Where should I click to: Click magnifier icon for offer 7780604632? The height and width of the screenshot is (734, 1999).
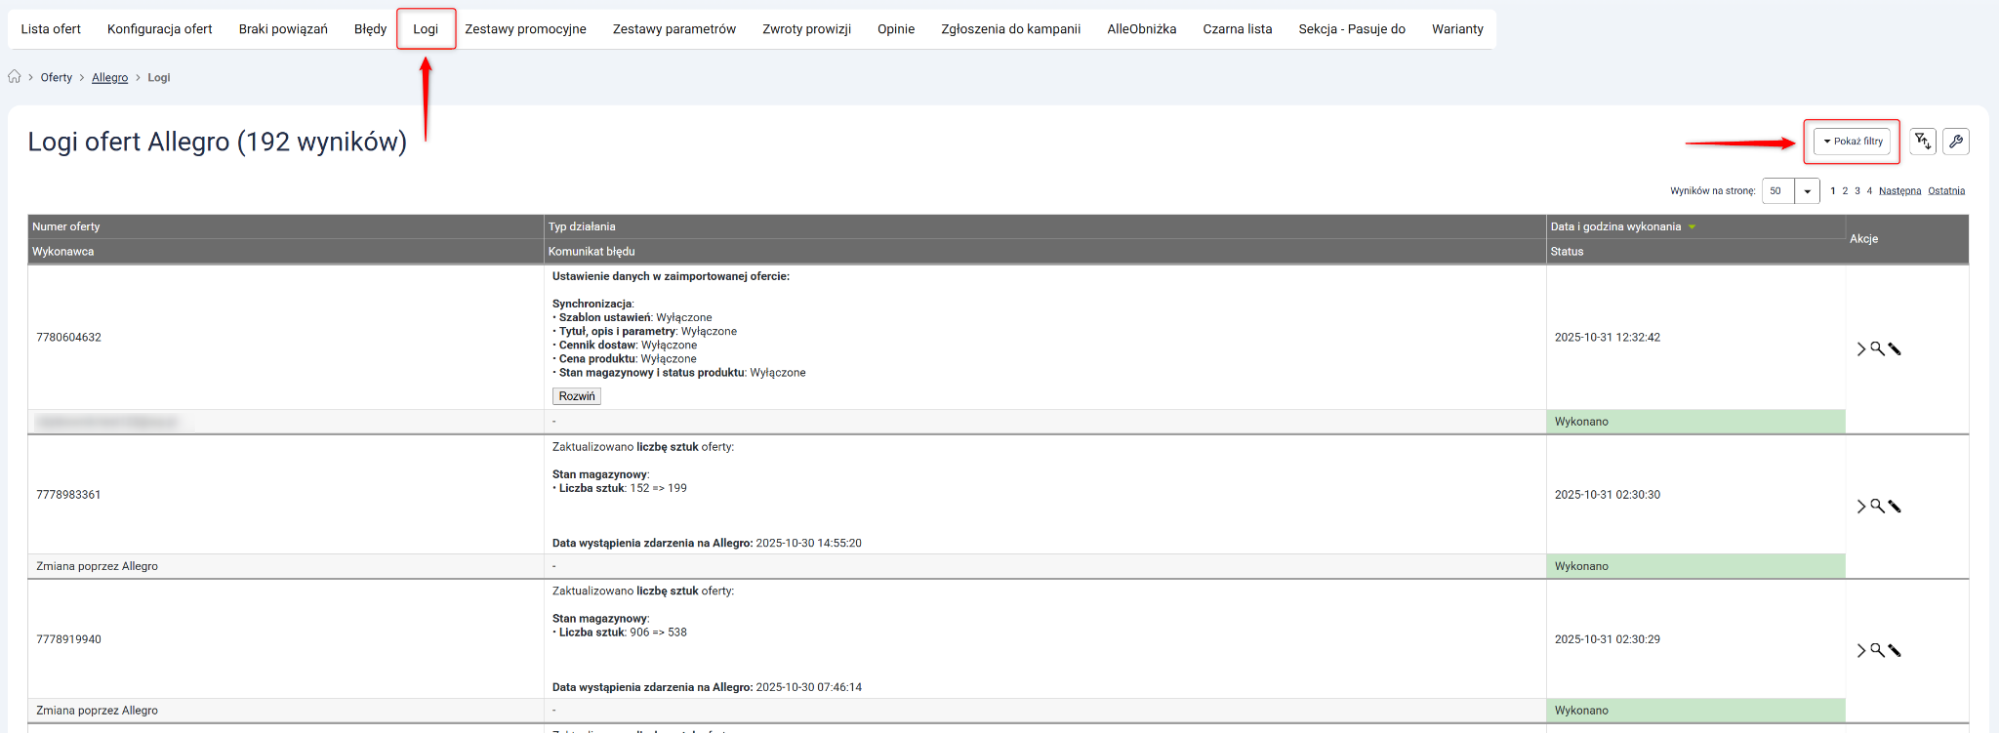tap(1877, 348)
